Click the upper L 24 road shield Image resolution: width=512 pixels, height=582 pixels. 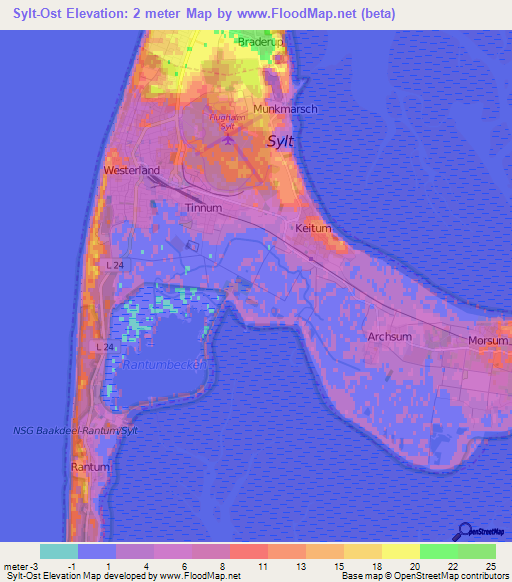(x=115, y=265)
